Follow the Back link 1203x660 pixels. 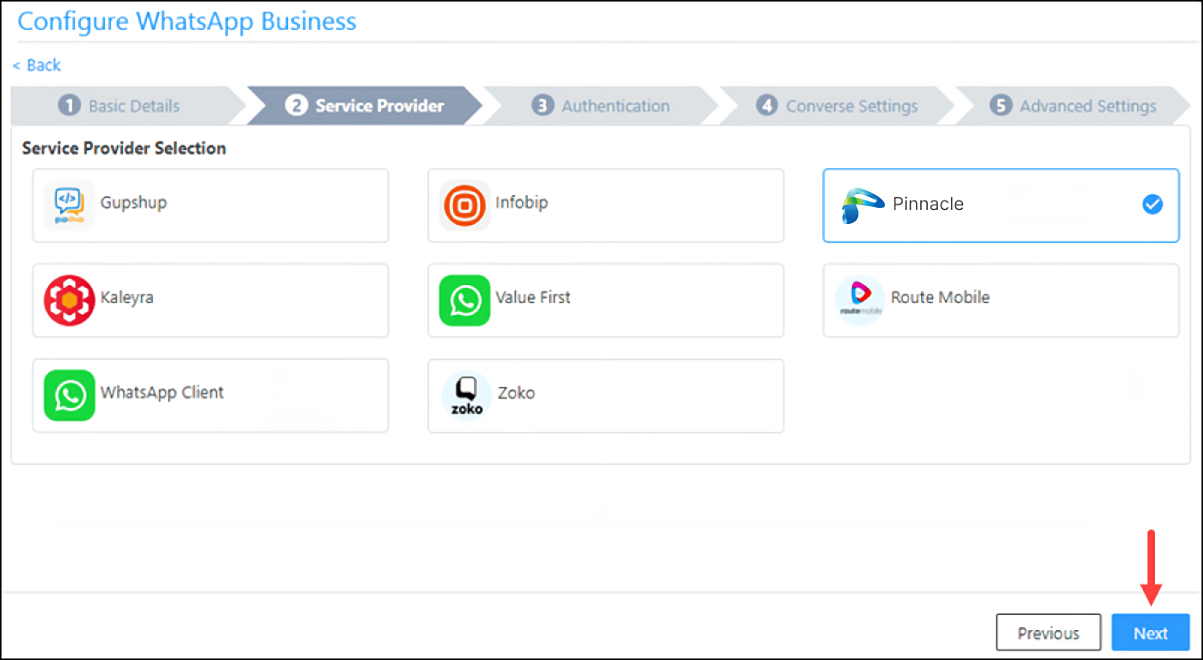click(37, 65)
